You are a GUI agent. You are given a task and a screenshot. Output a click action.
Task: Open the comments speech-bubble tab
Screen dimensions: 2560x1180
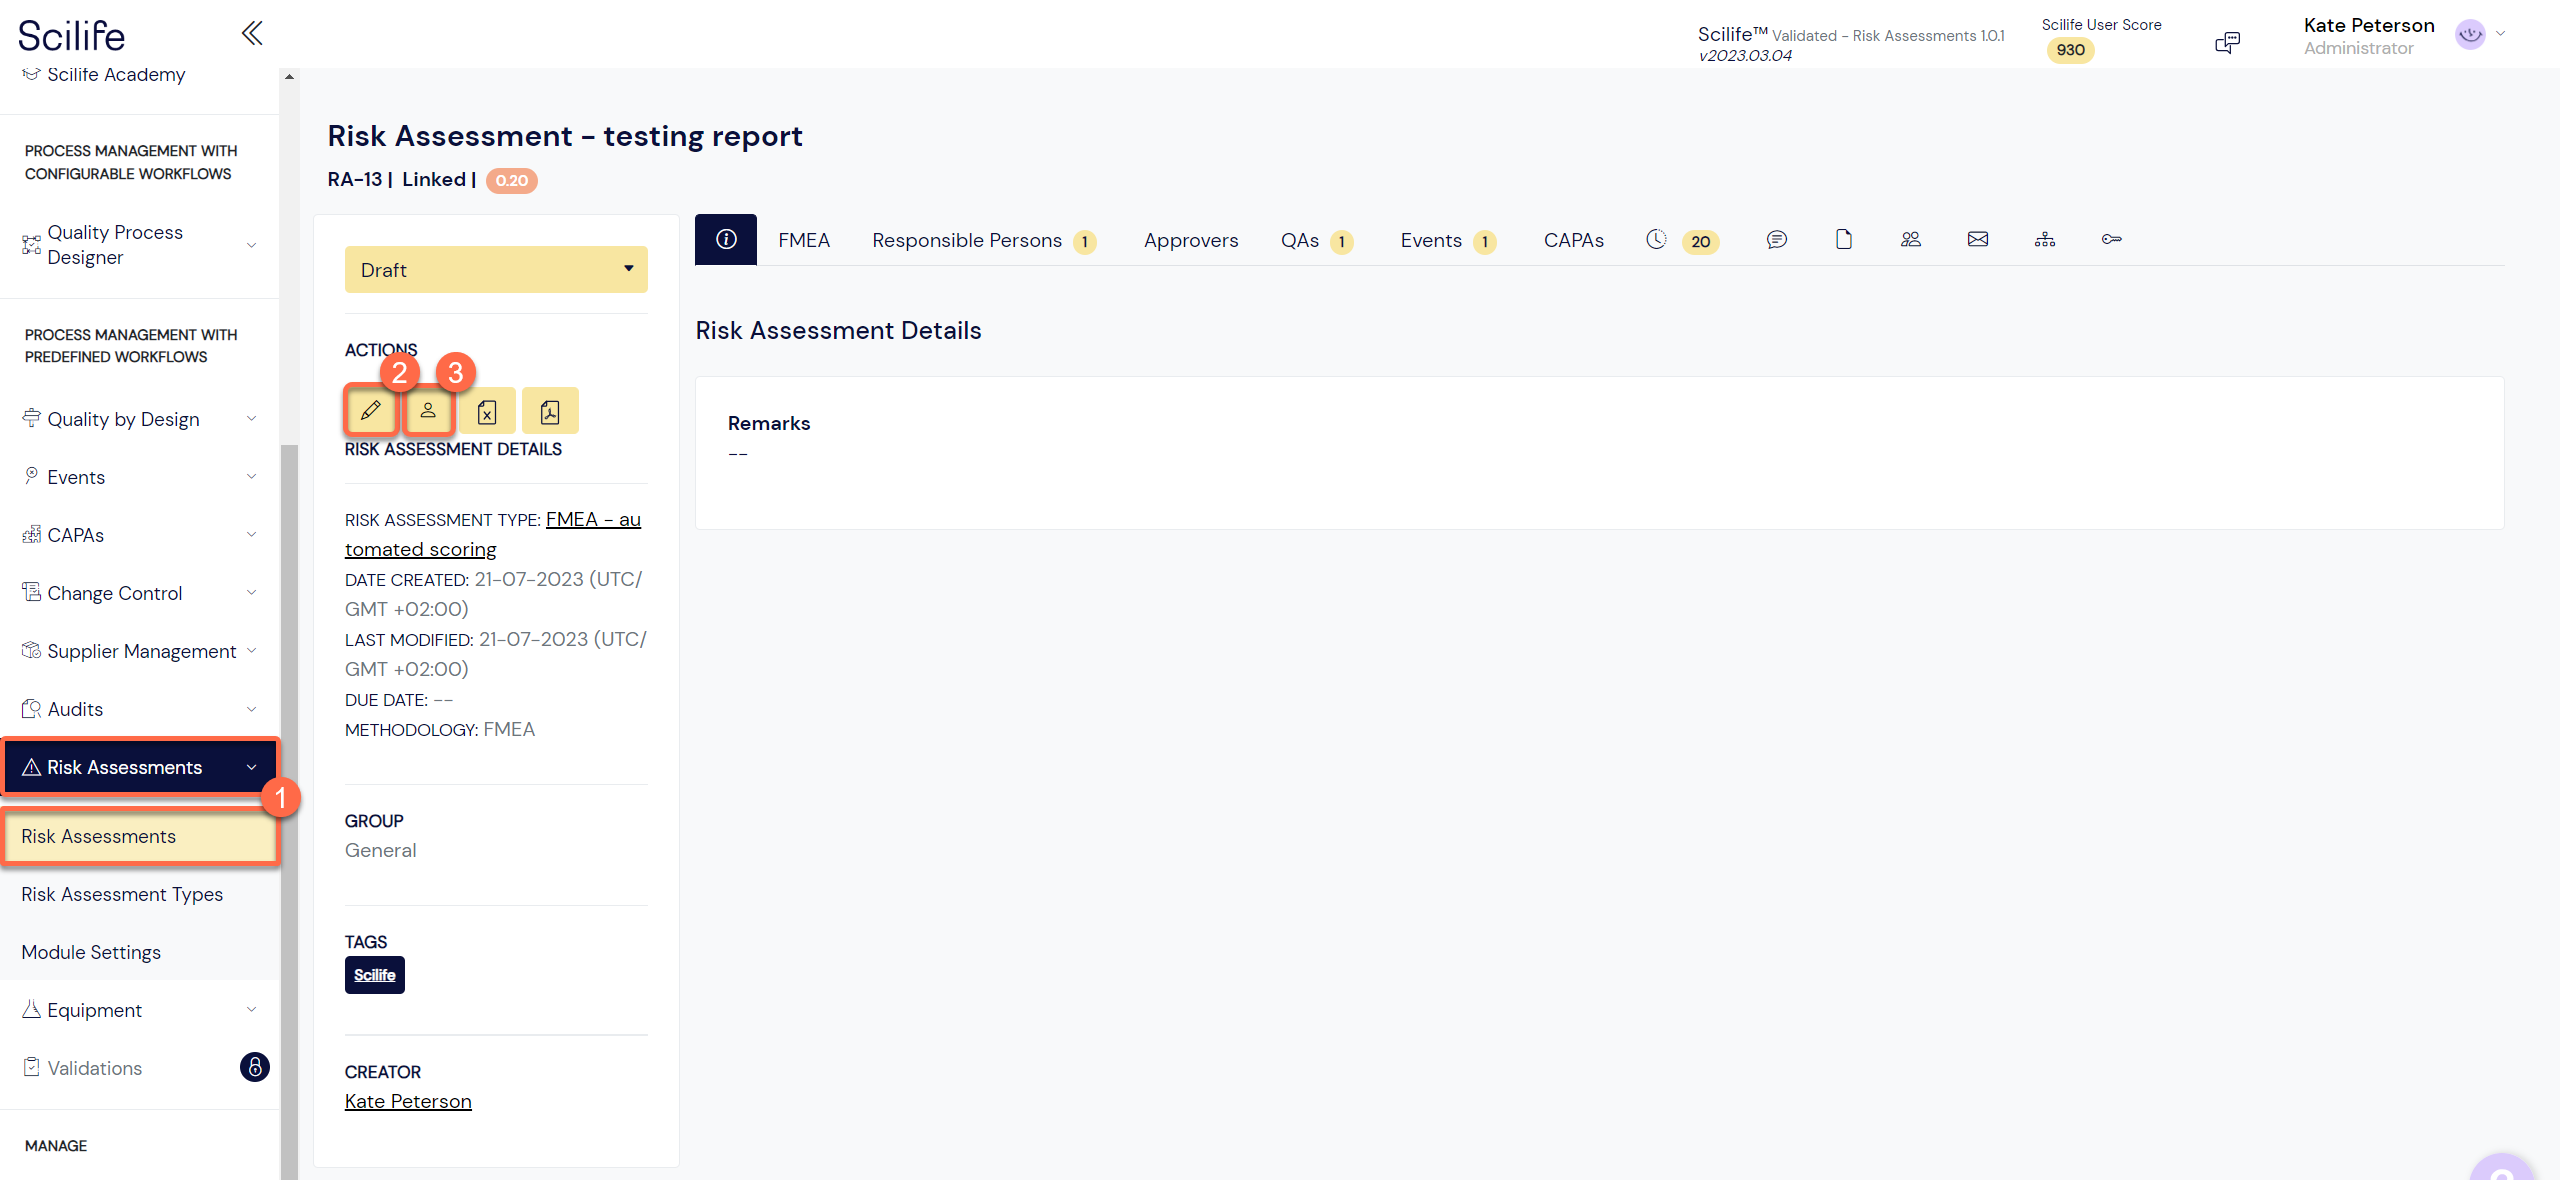click(x=1777, y=239)
